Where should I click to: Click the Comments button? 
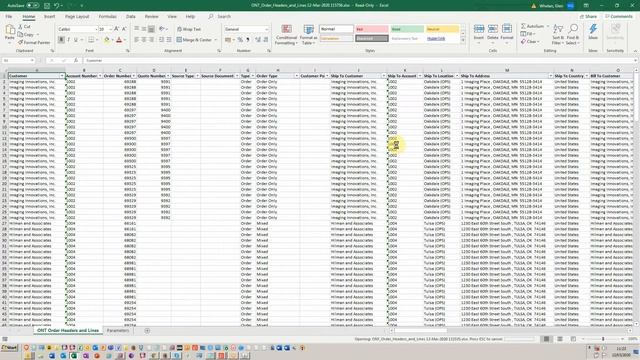click(619, 16)
